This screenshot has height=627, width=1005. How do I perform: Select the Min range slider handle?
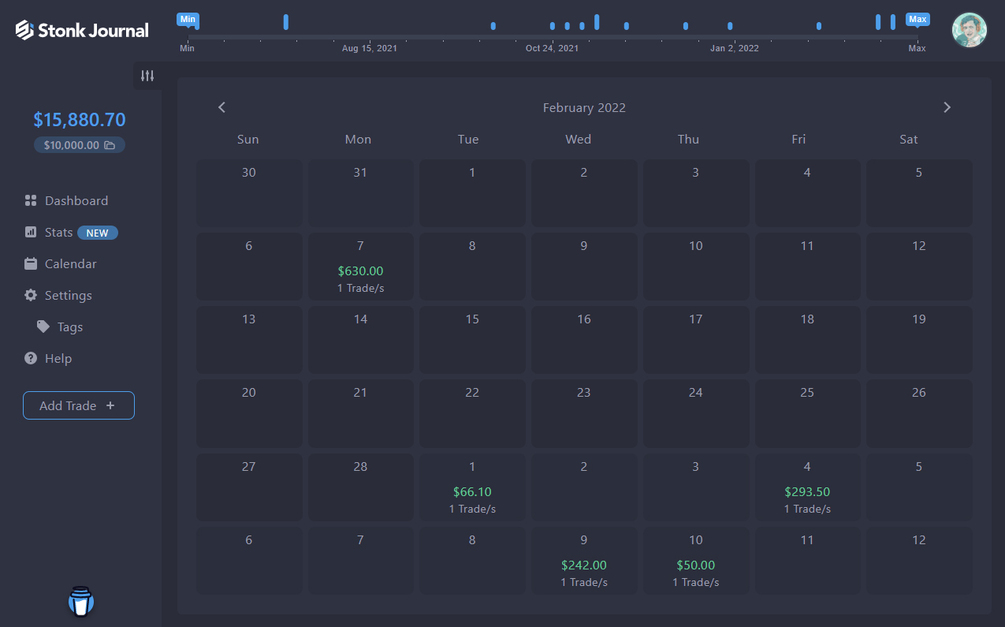(x=188, y=20)
